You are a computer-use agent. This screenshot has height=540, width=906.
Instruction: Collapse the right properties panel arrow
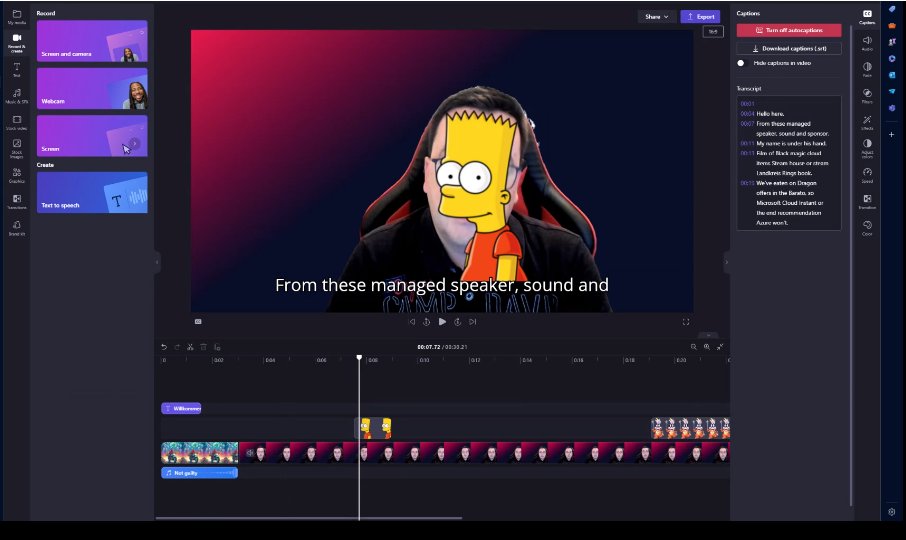(x=726, y=262)
